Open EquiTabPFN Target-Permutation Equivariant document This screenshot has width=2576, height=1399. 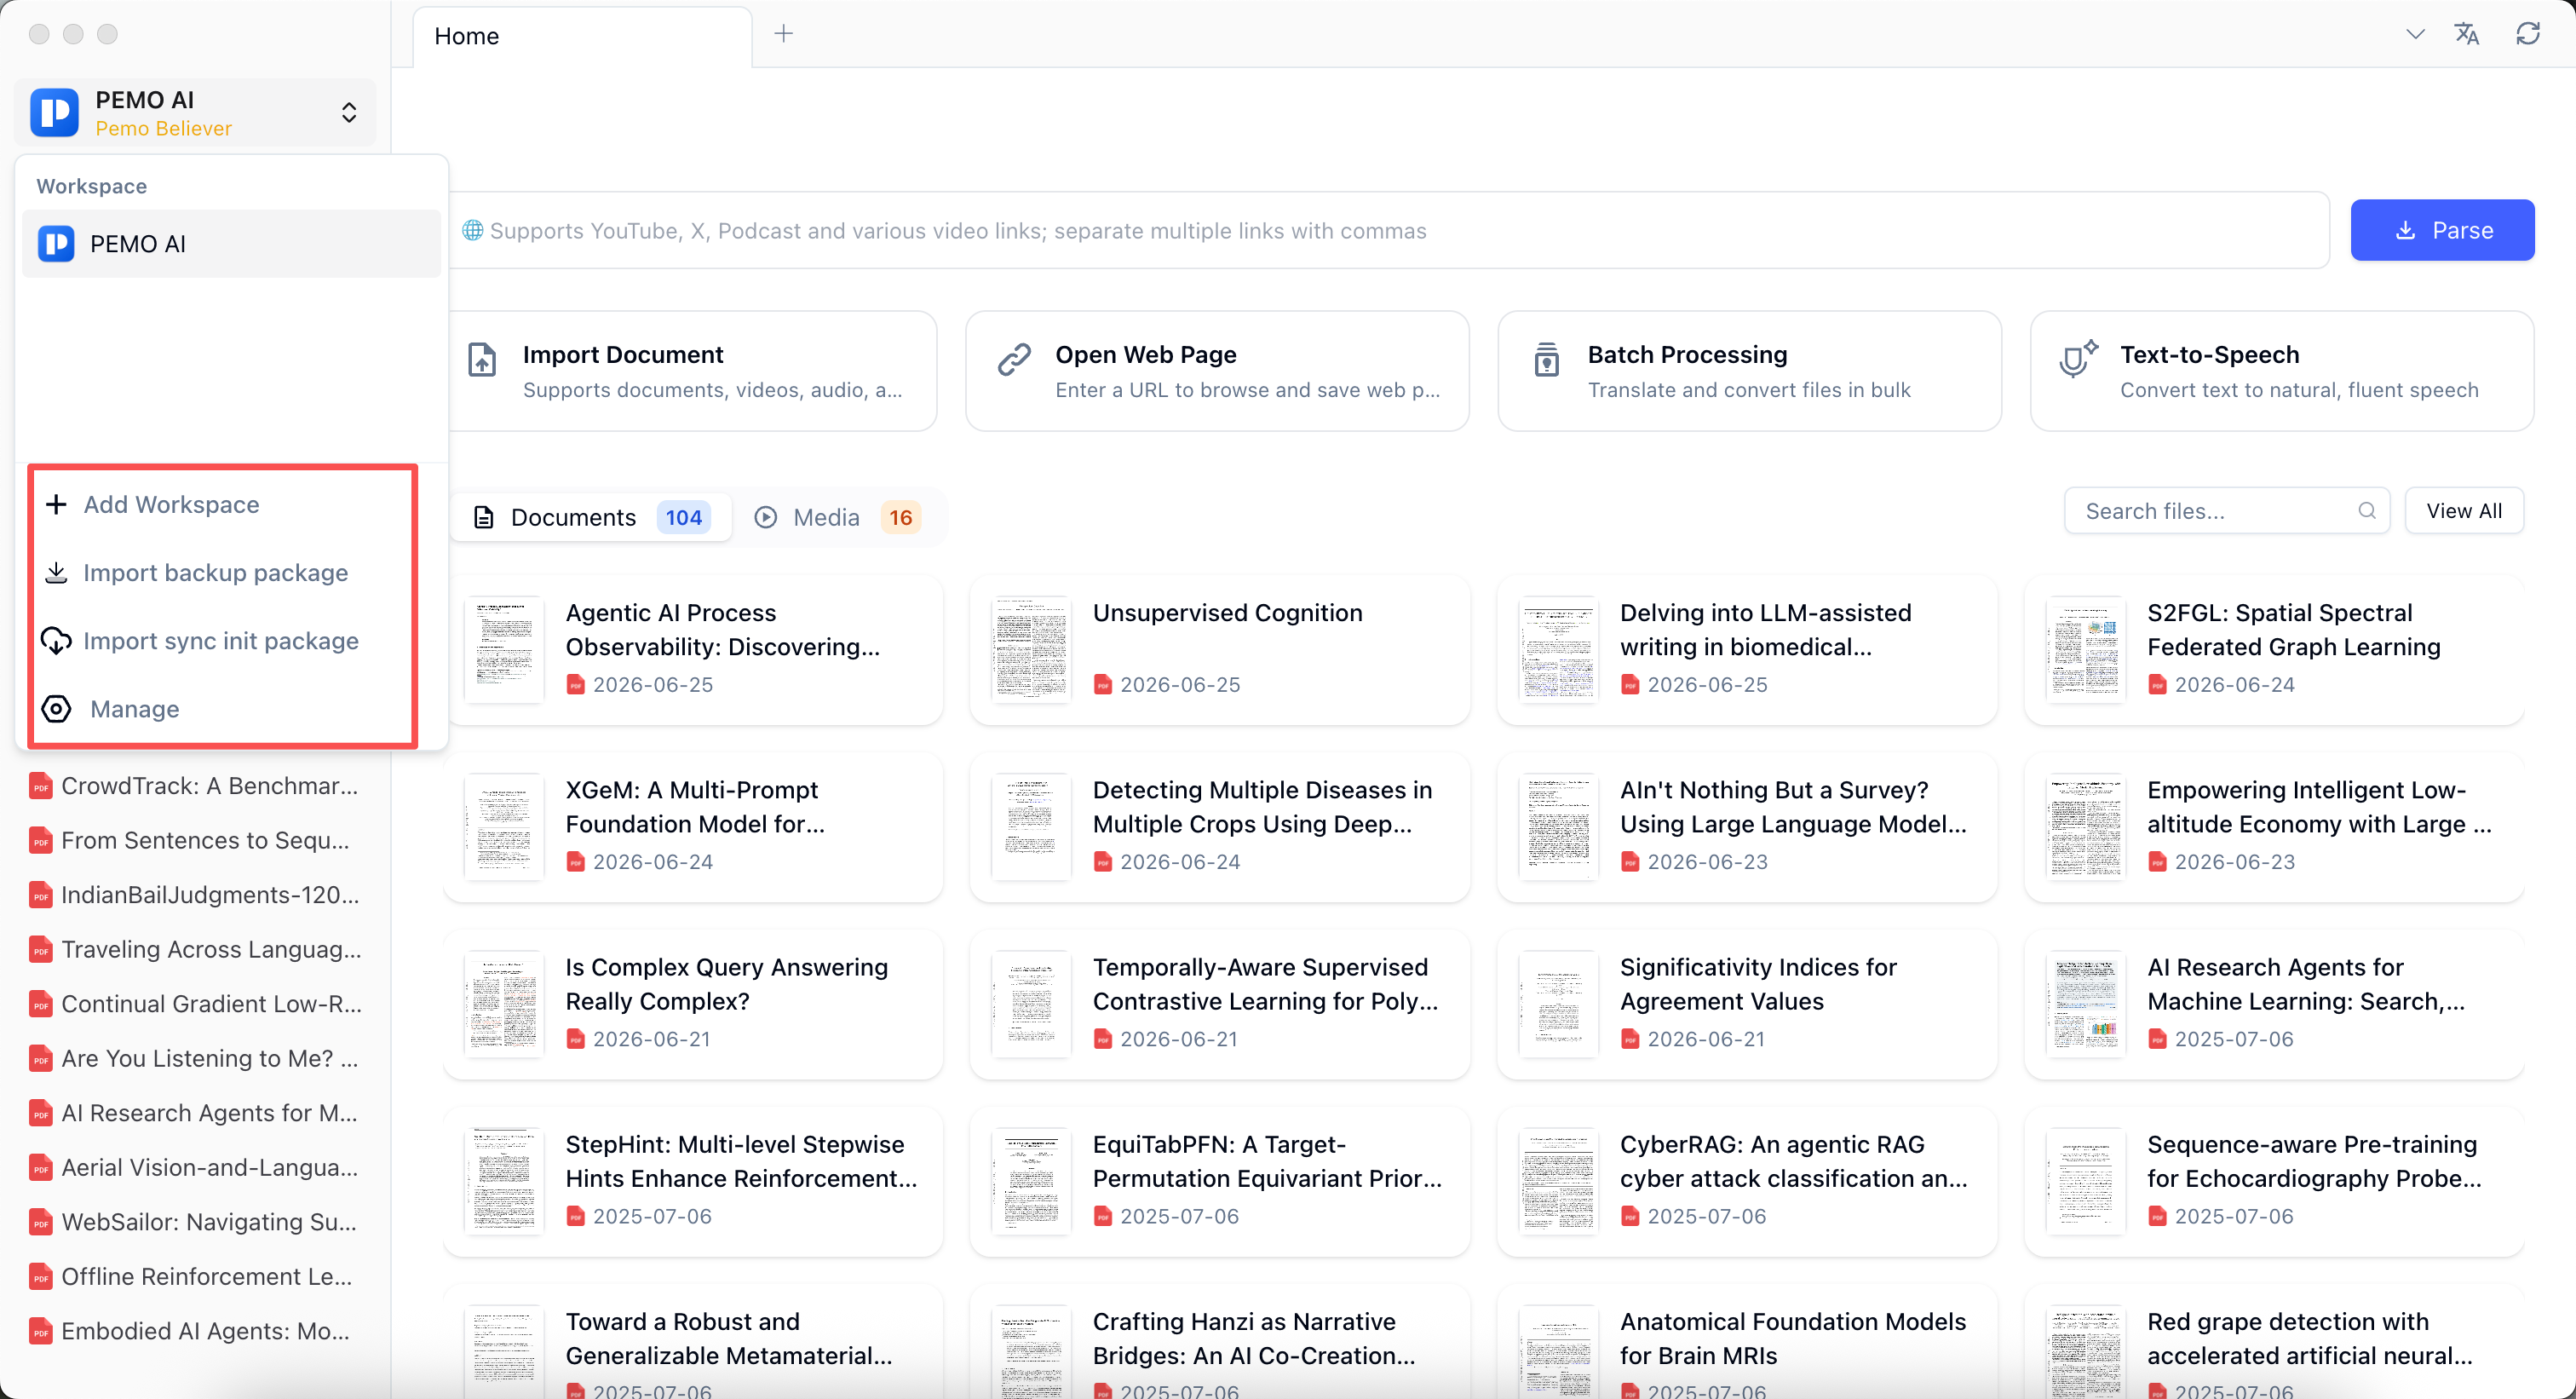(x=1220, y=1180)
